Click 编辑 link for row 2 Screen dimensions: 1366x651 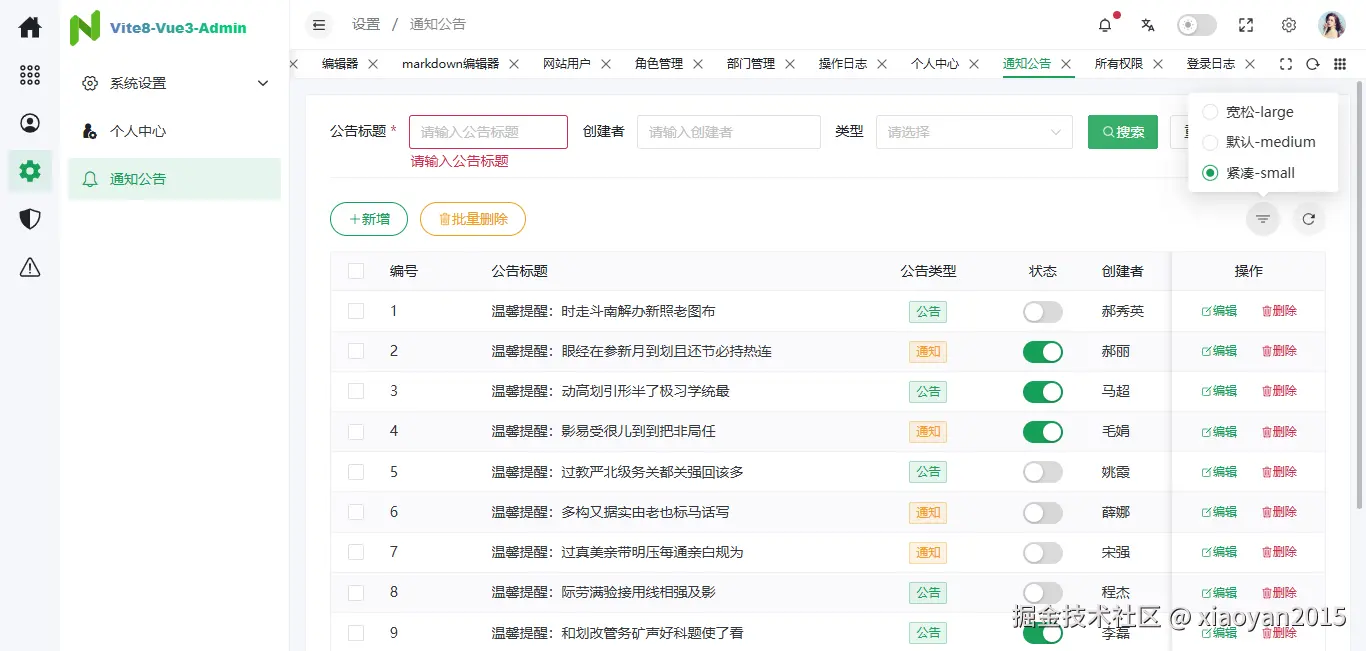click(x=1219, y=351)
